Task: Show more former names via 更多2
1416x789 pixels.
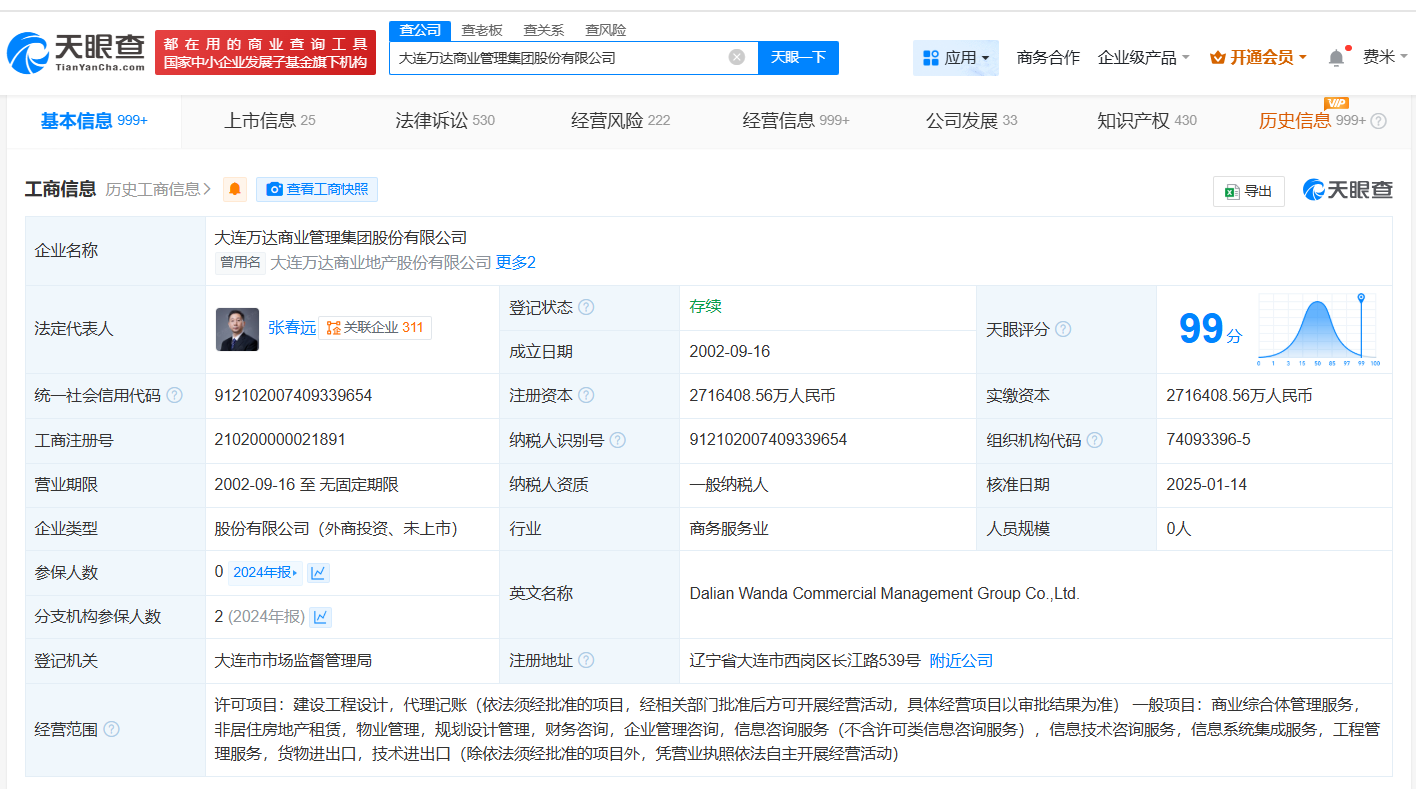Action: point(516,262)
